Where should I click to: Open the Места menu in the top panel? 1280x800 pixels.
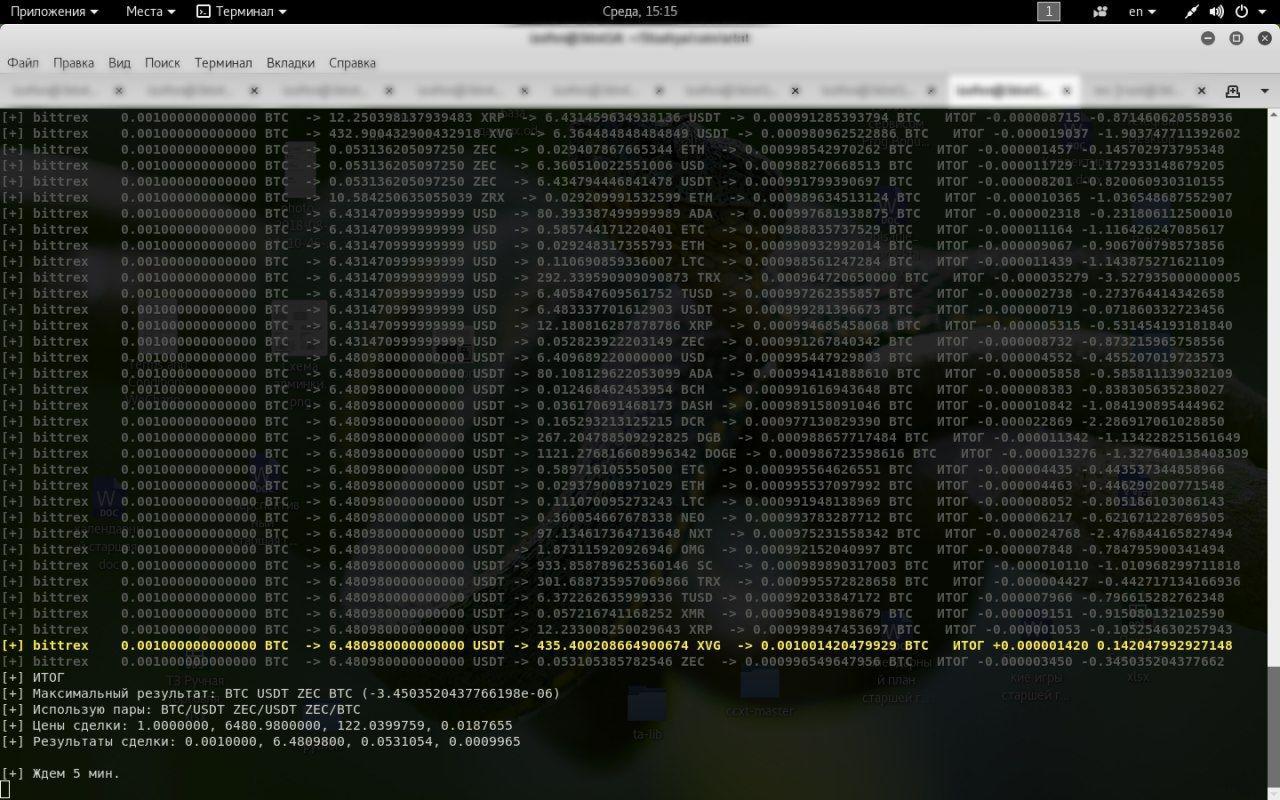click(x=150, y=11)
